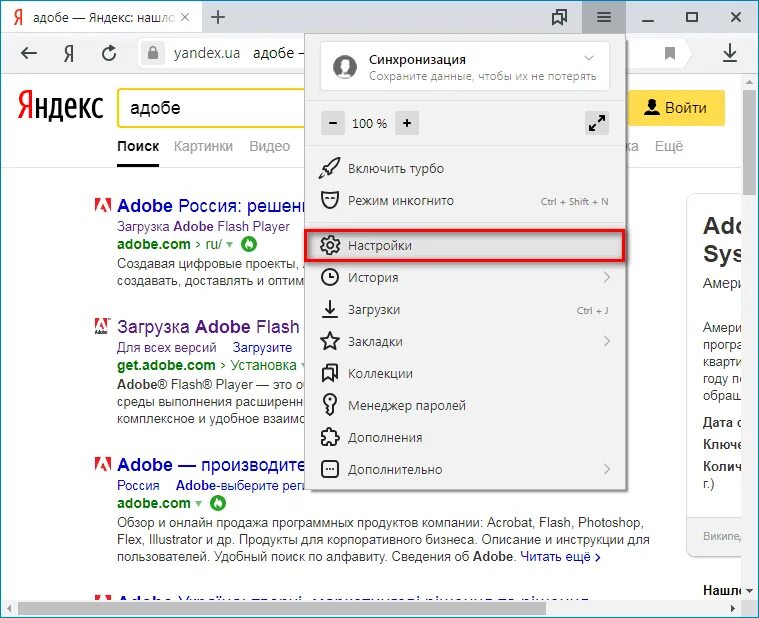Open Для всех версий sublink
Image resolution: width=759 pixels, height=618 pixels.
click(x=167, y=347)
